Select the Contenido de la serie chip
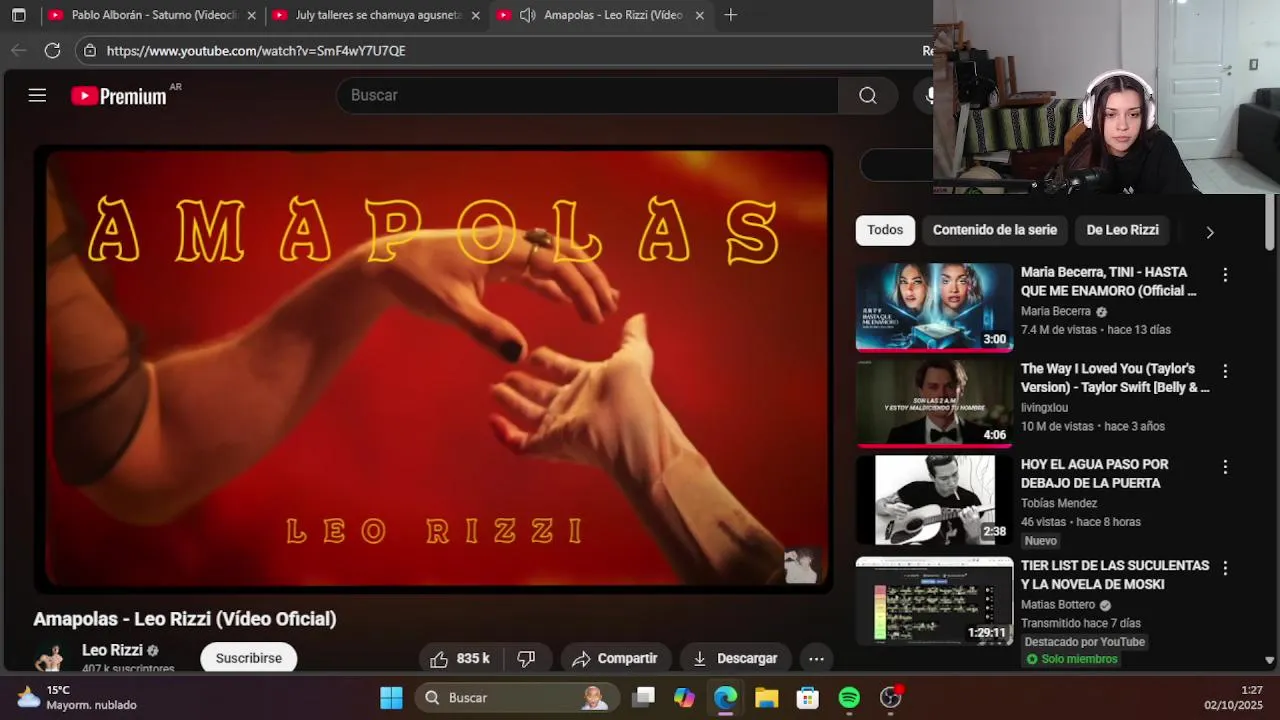This screenshot has width=1280, height=720. 995,230
